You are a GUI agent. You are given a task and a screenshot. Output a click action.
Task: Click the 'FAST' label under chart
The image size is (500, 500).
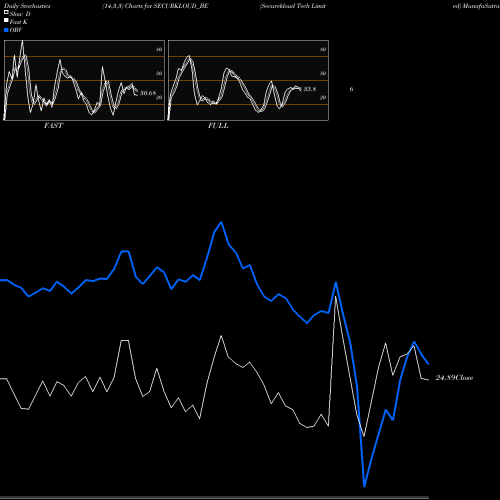pos(54,126)
